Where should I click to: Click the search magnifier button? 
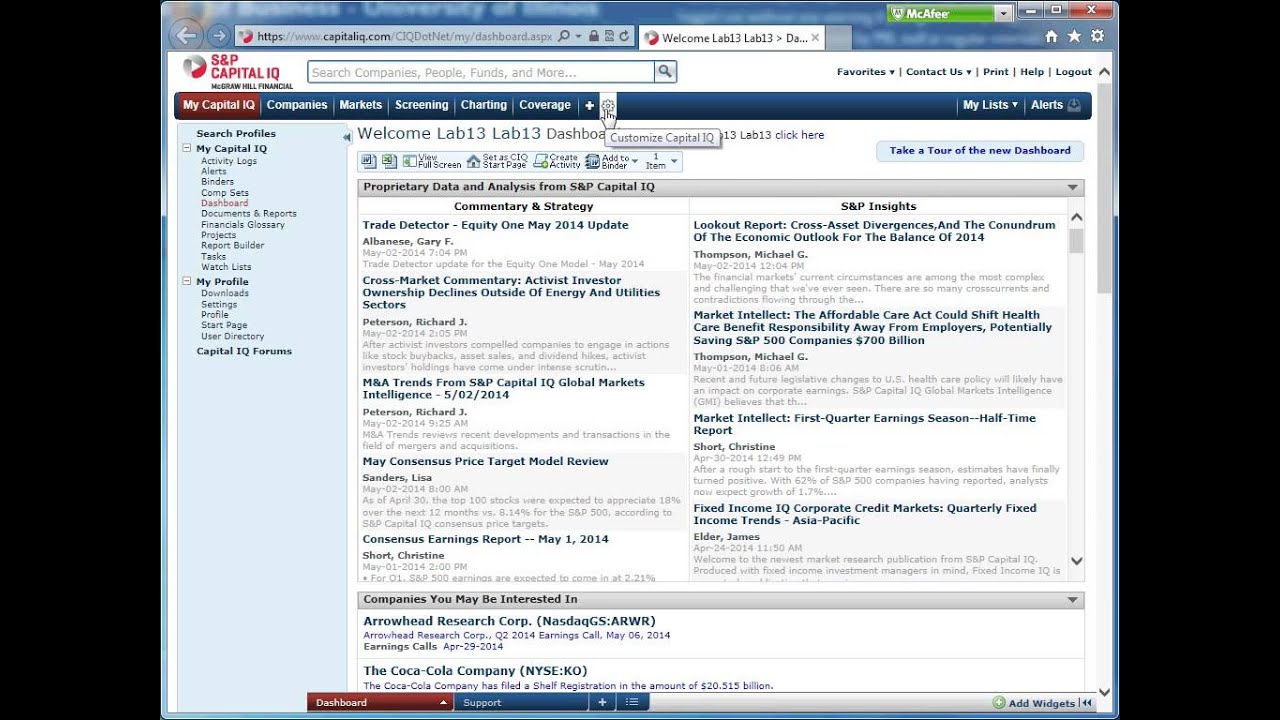click(x=665, y=71)
